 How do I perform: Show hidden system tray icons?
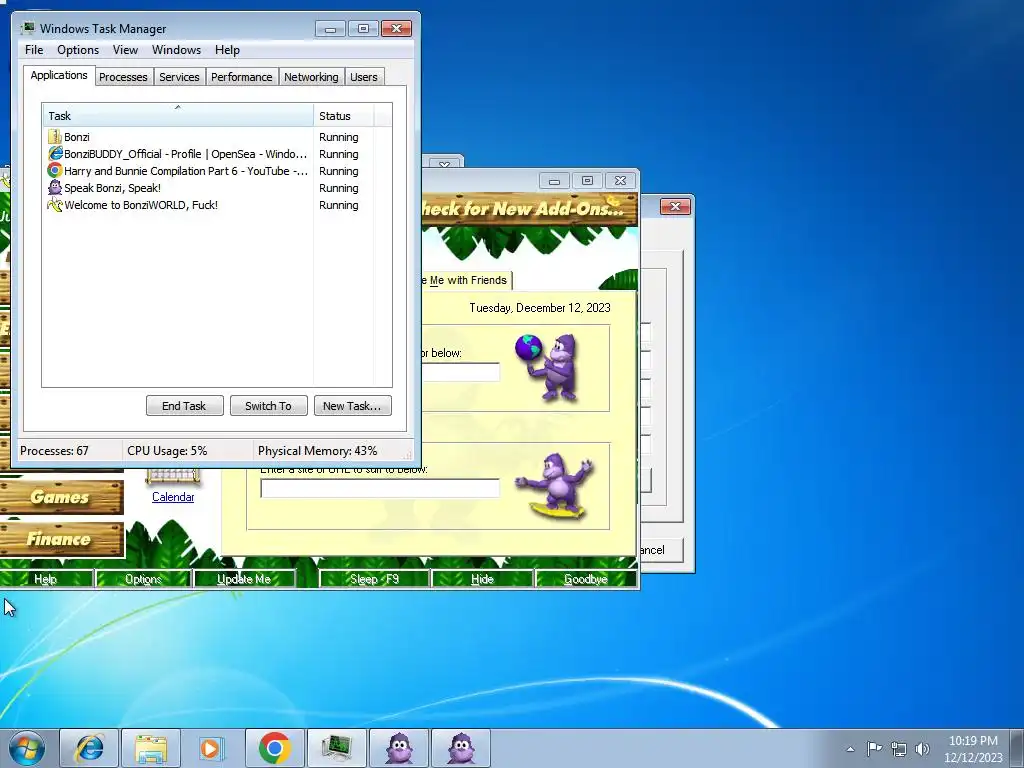click(850, 749)
